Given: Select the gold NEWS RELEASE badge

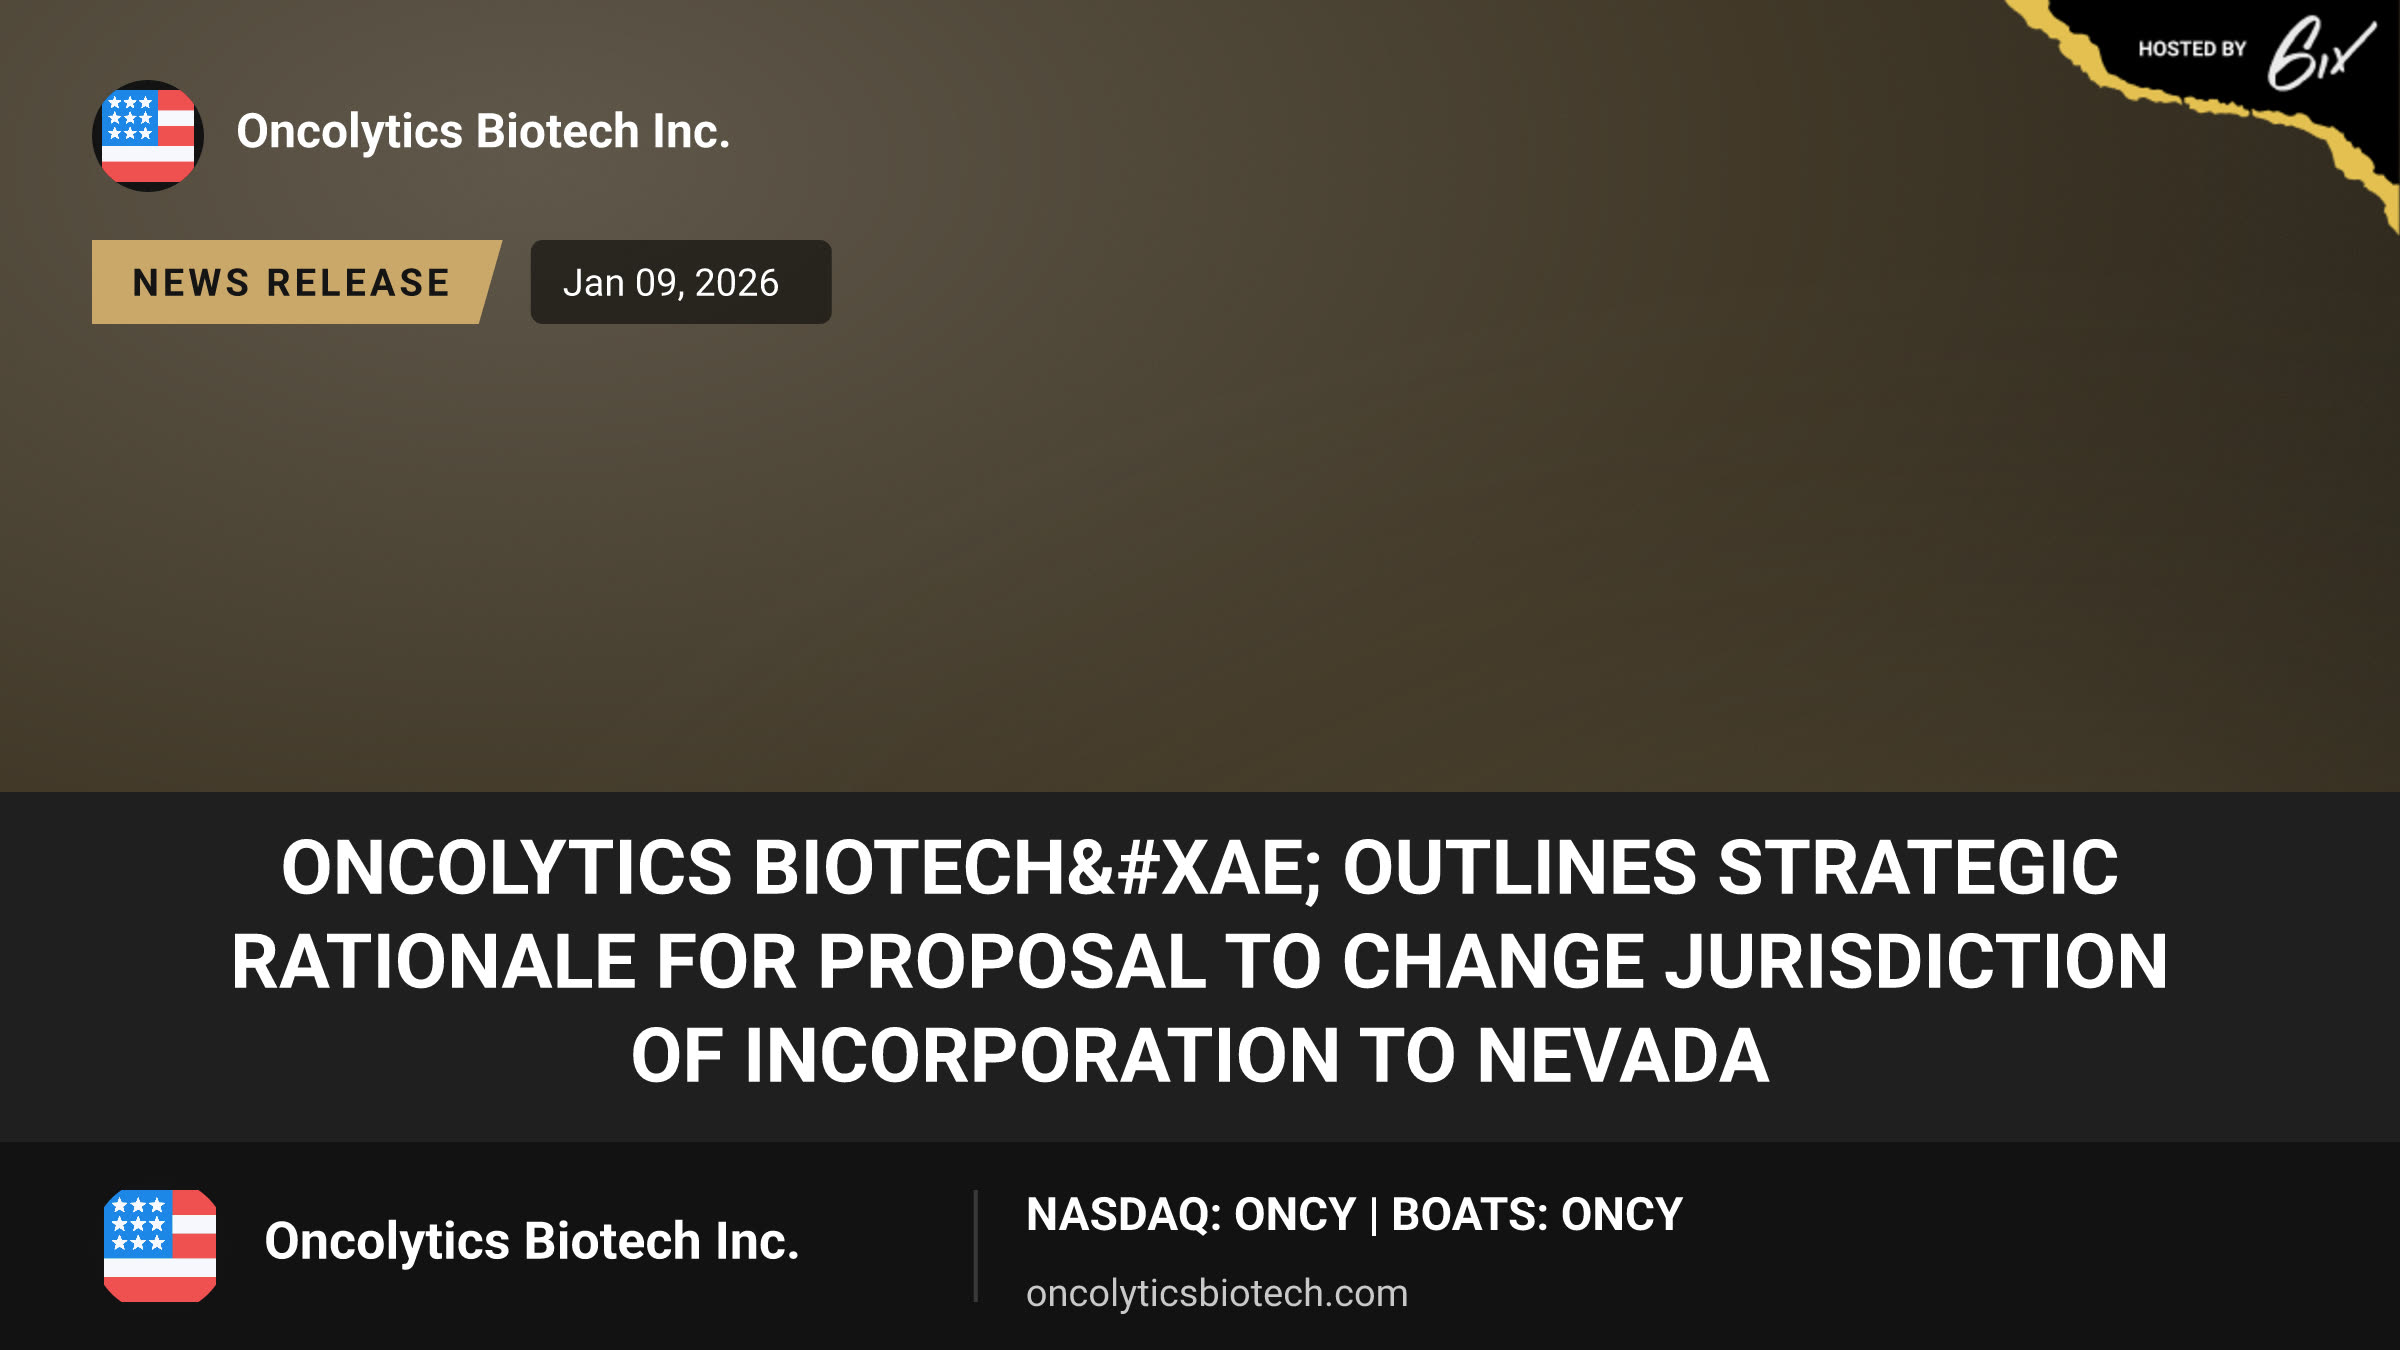Looking at the screenshot, I should coord(296,282).
